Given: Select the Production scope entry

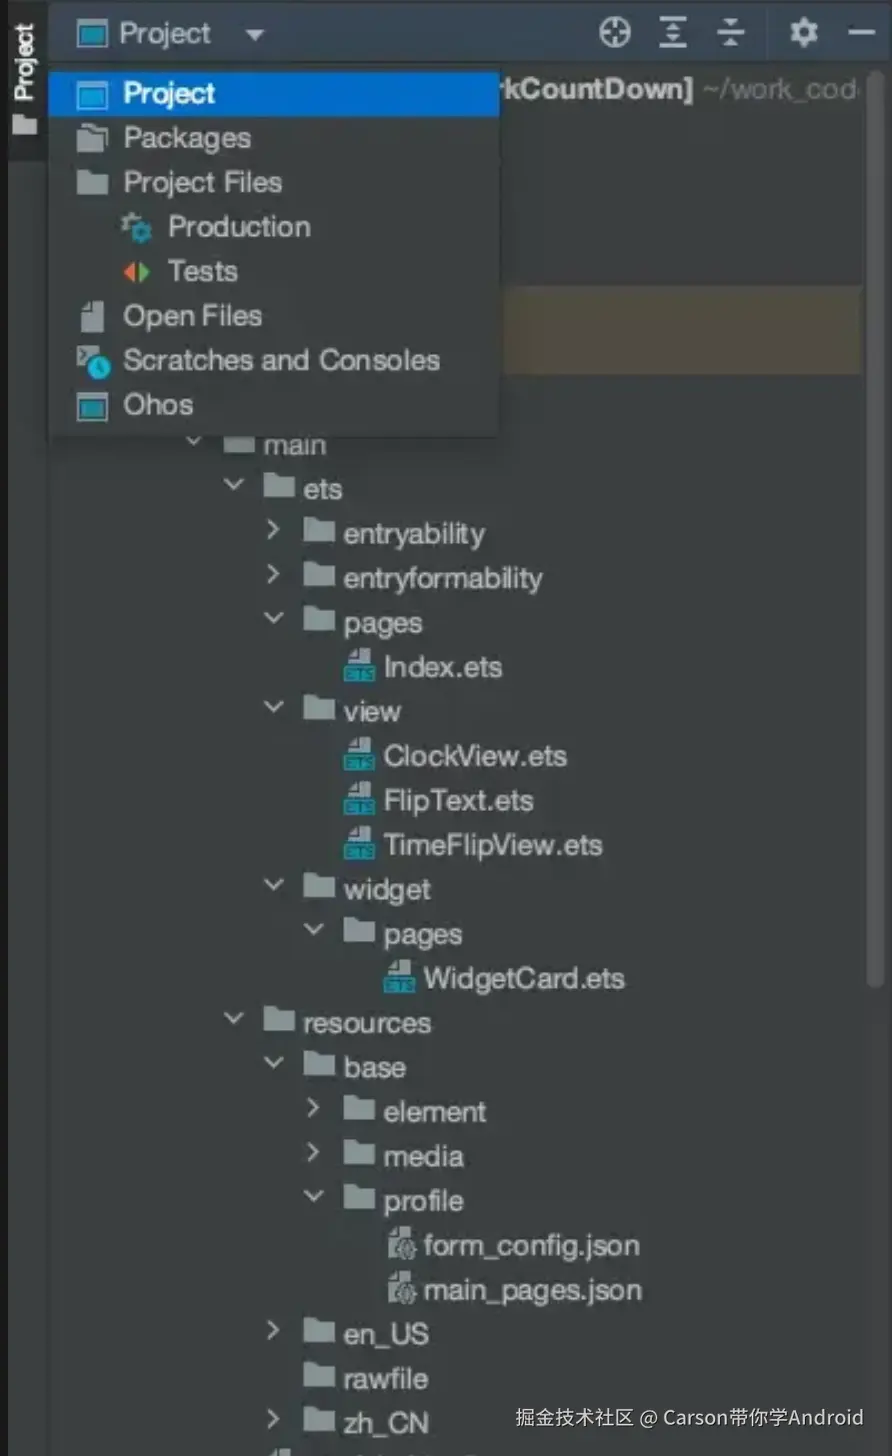Looking at the screenshot, I should (x=238, y=227).
